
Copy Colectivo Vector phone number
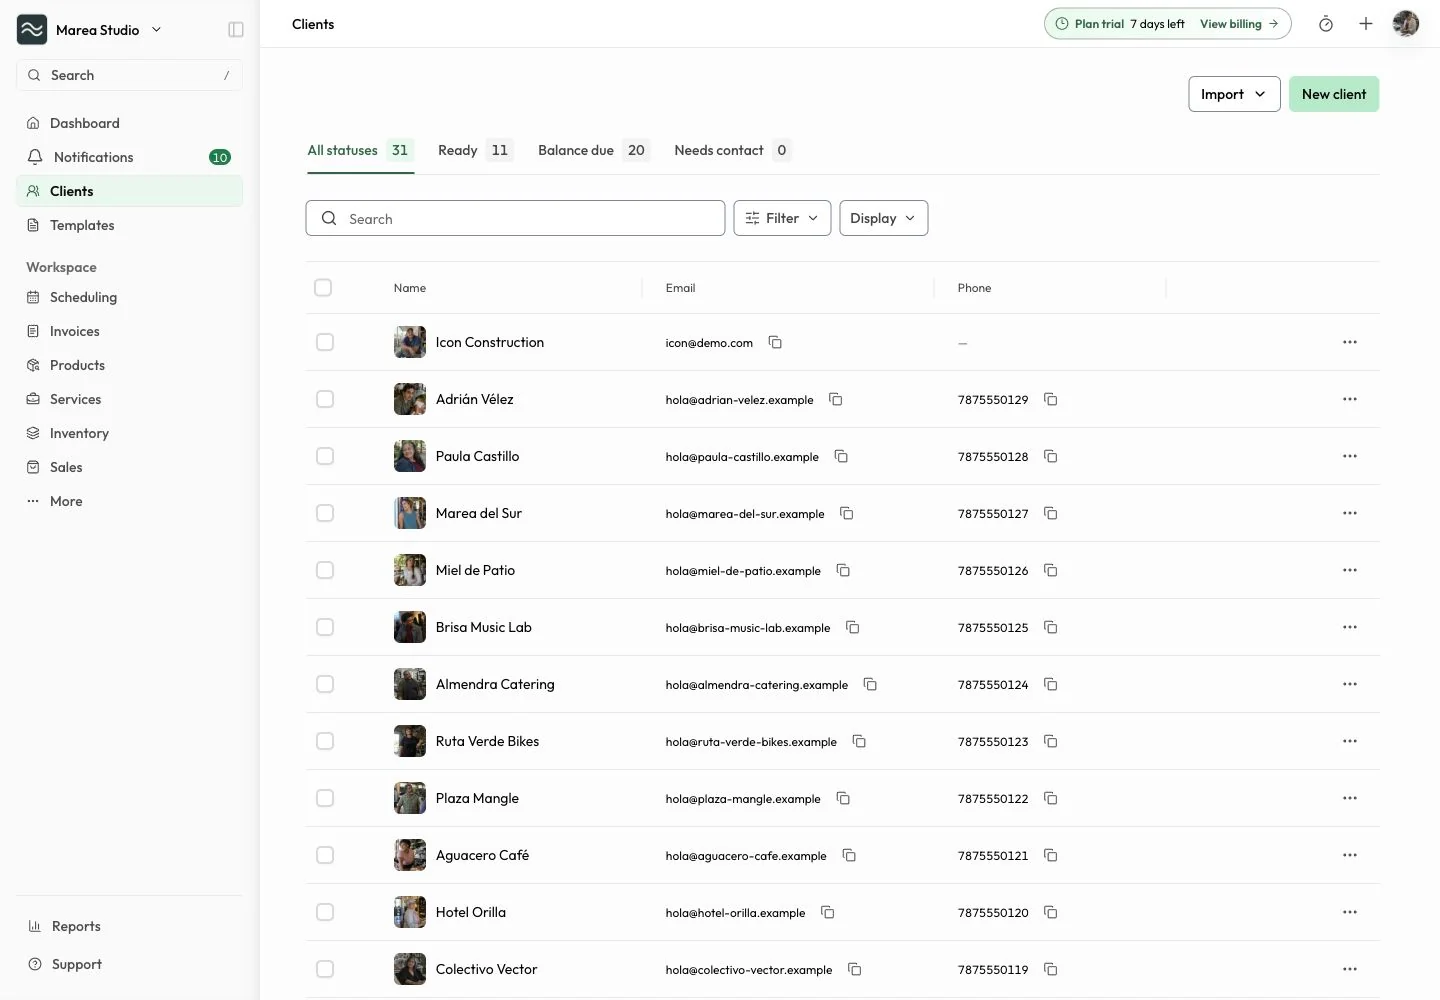coord(1051,969)
